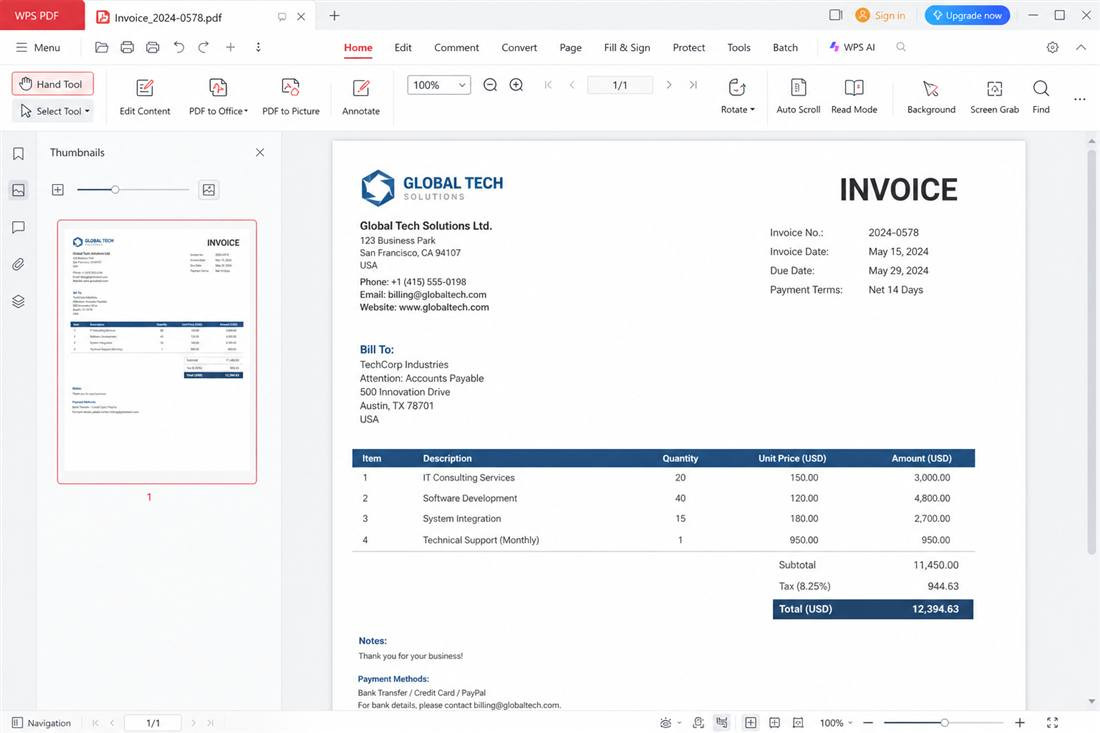Open the ribbon overflow three-dots menu

1080,99
